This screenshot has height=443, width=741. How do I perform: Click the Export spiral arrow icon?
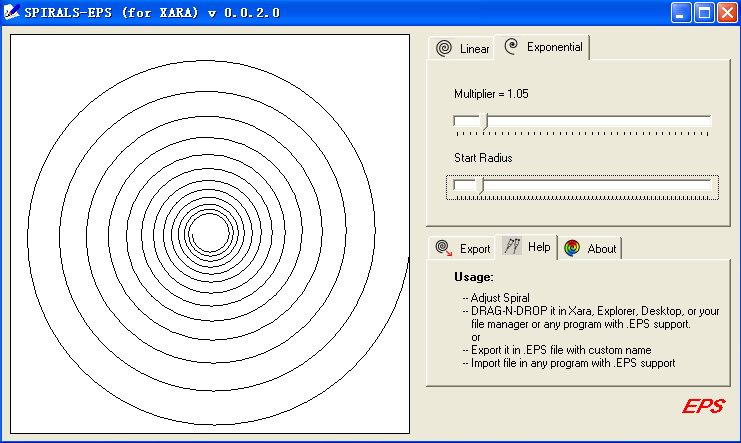point(443,248)
